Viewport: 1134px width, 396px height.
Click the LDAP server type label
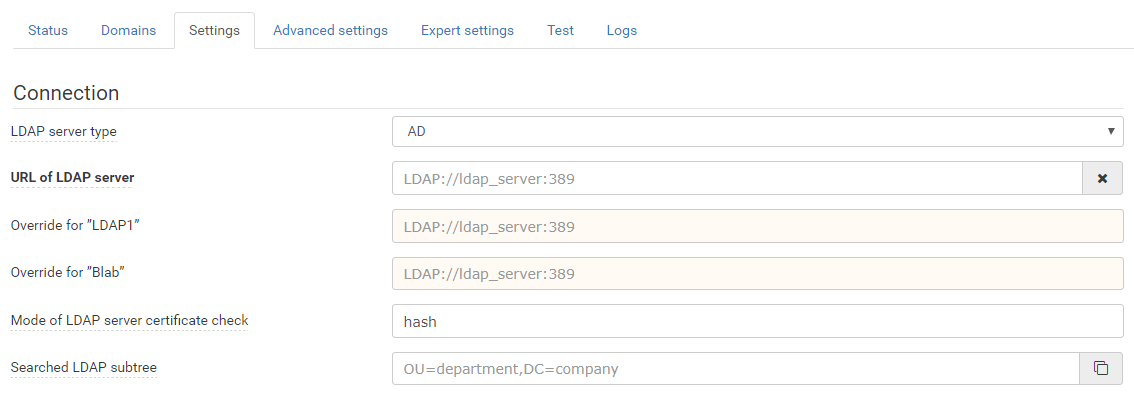pos(64,132)
